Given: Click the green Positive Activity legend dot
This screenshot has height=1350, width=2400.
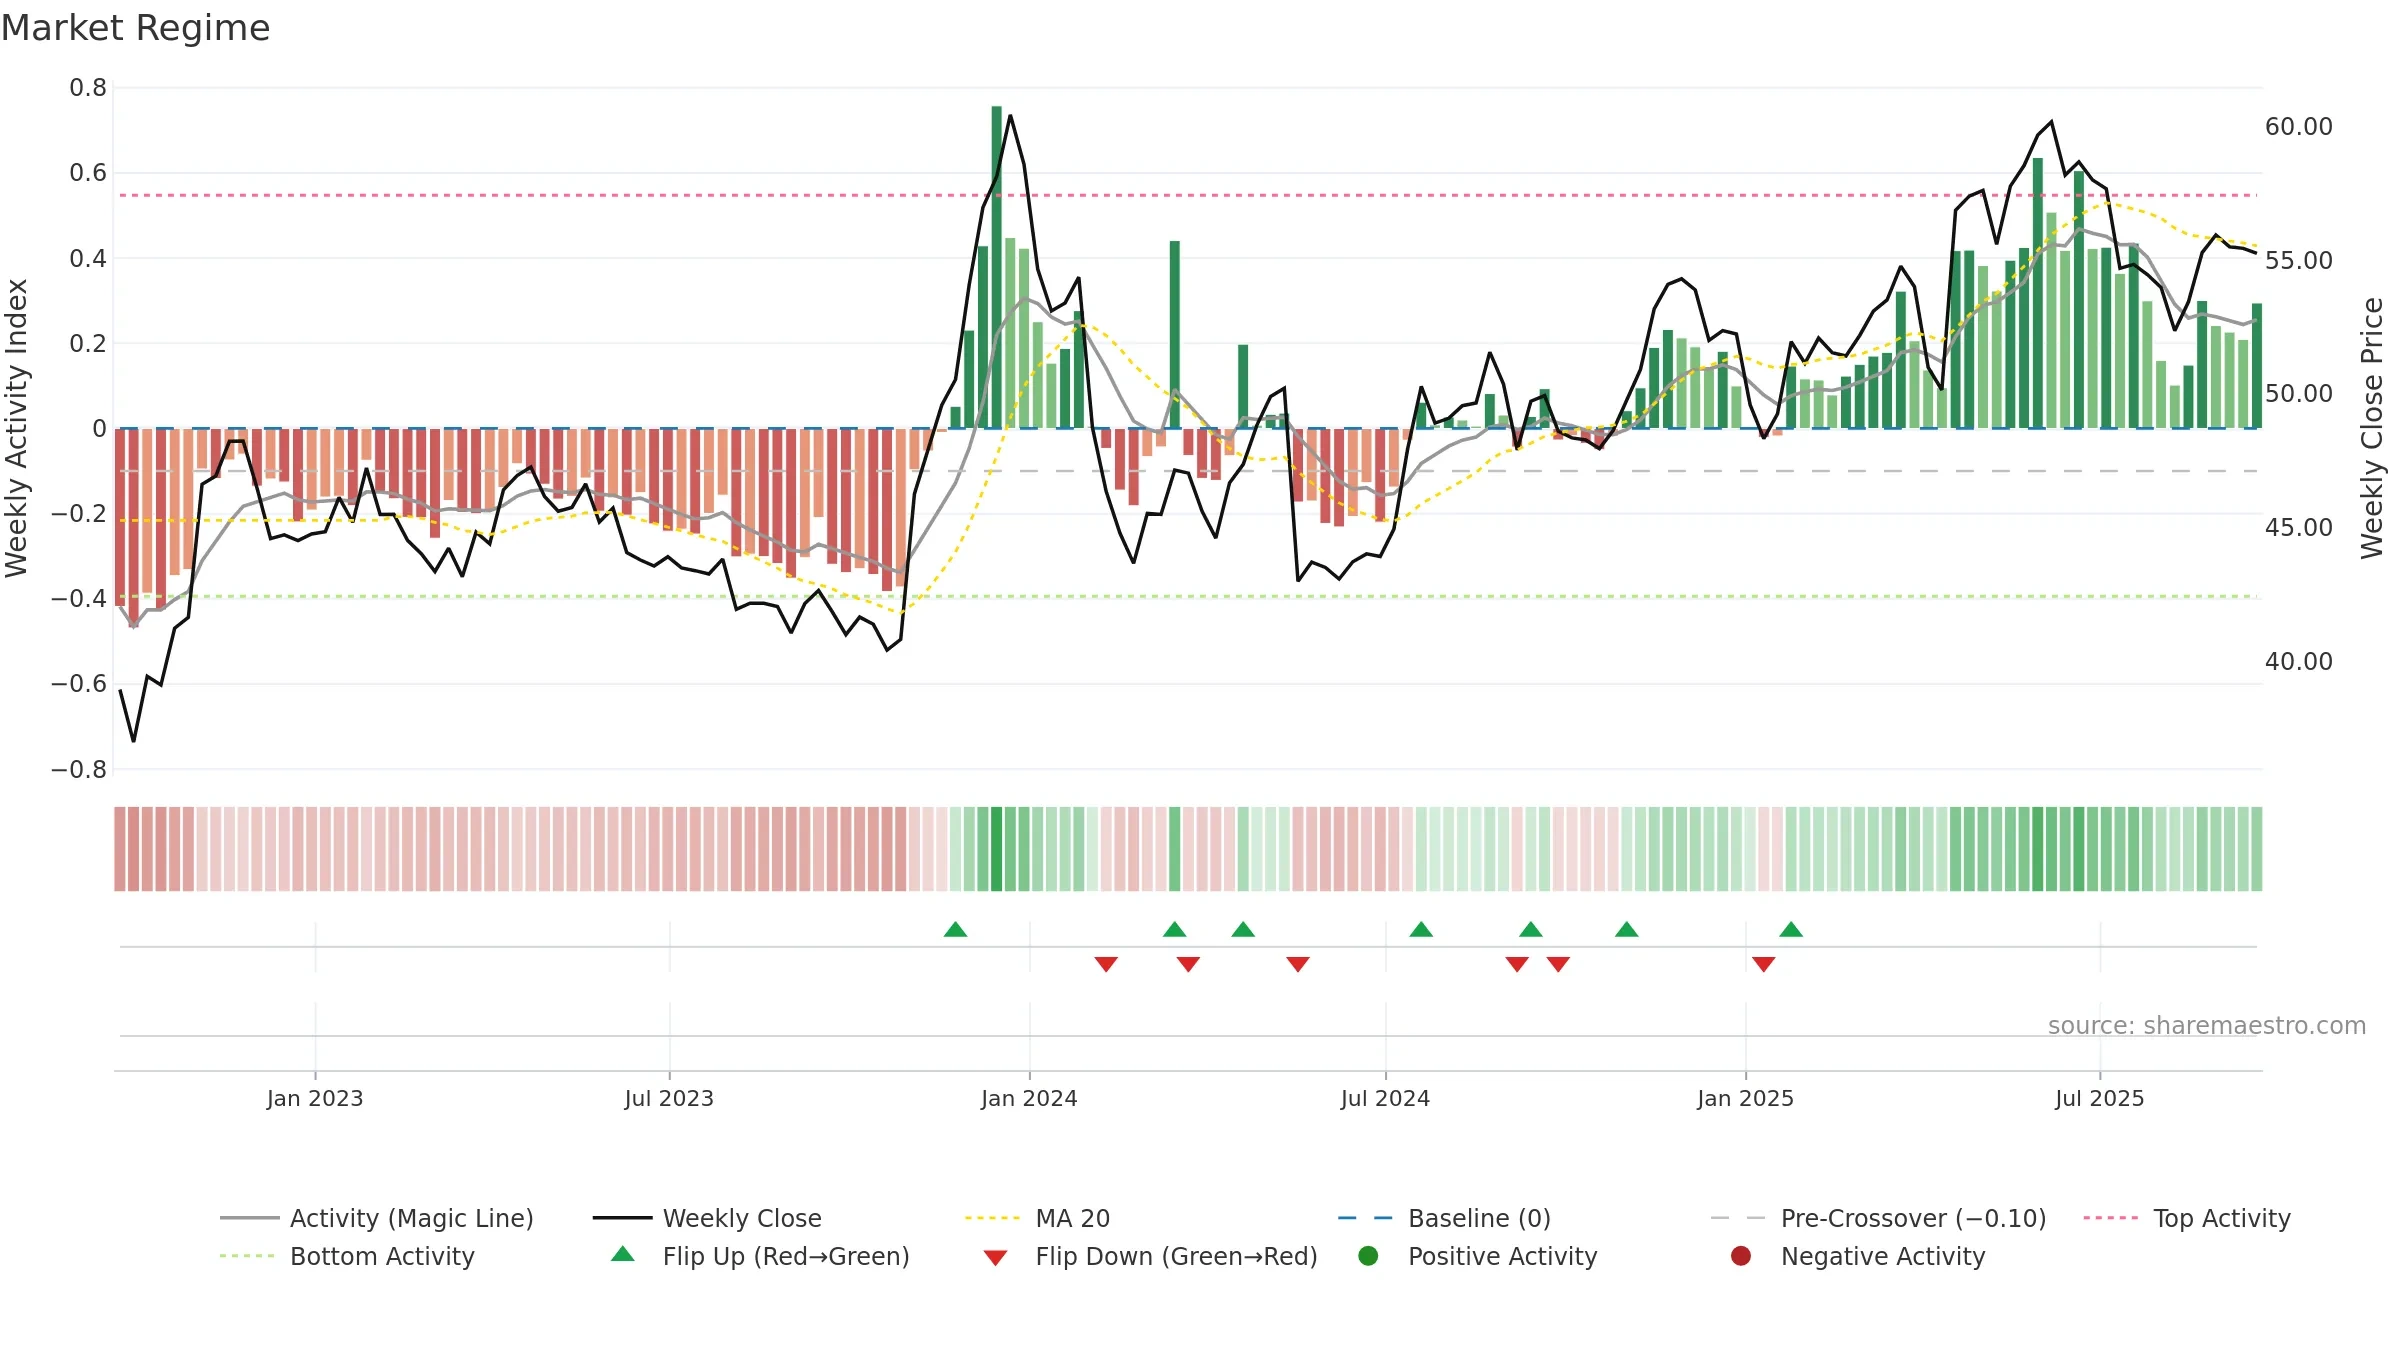Looking at the screenshot, I should pos(1369,1256).
